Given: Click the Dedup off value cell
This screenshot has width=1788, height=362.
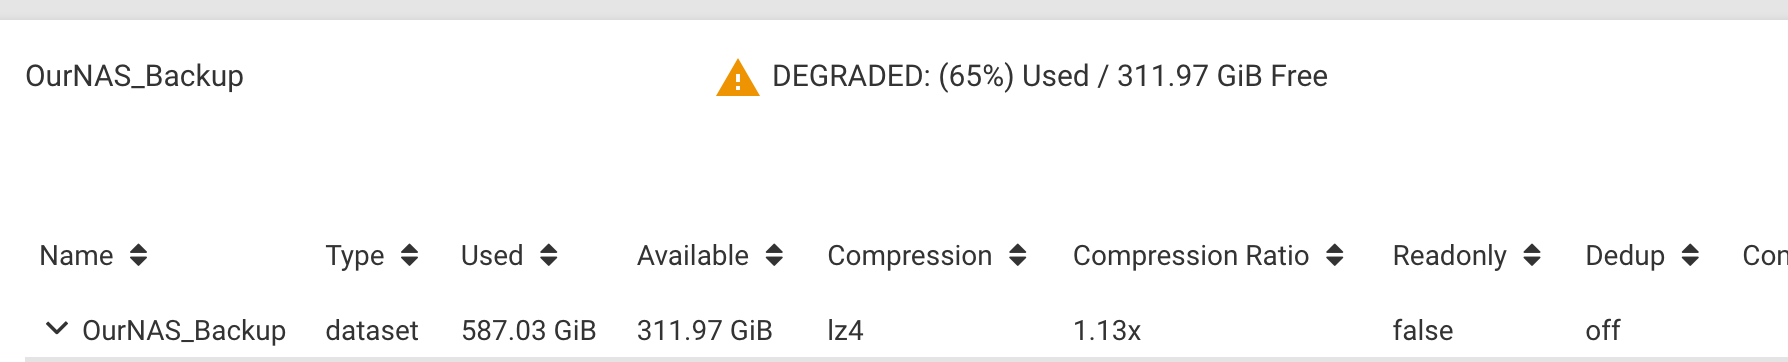Looking at the screenshot, I should tap(1603, 330).
